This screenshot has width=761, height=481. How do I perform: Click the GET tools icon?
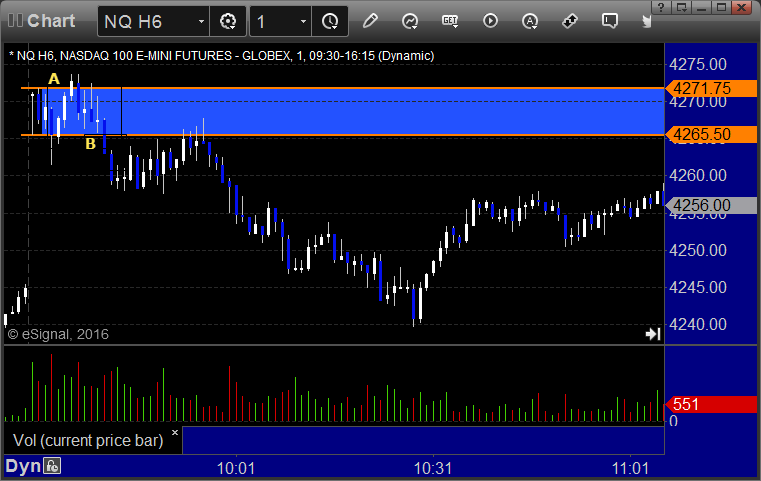[x=450, y=21]
